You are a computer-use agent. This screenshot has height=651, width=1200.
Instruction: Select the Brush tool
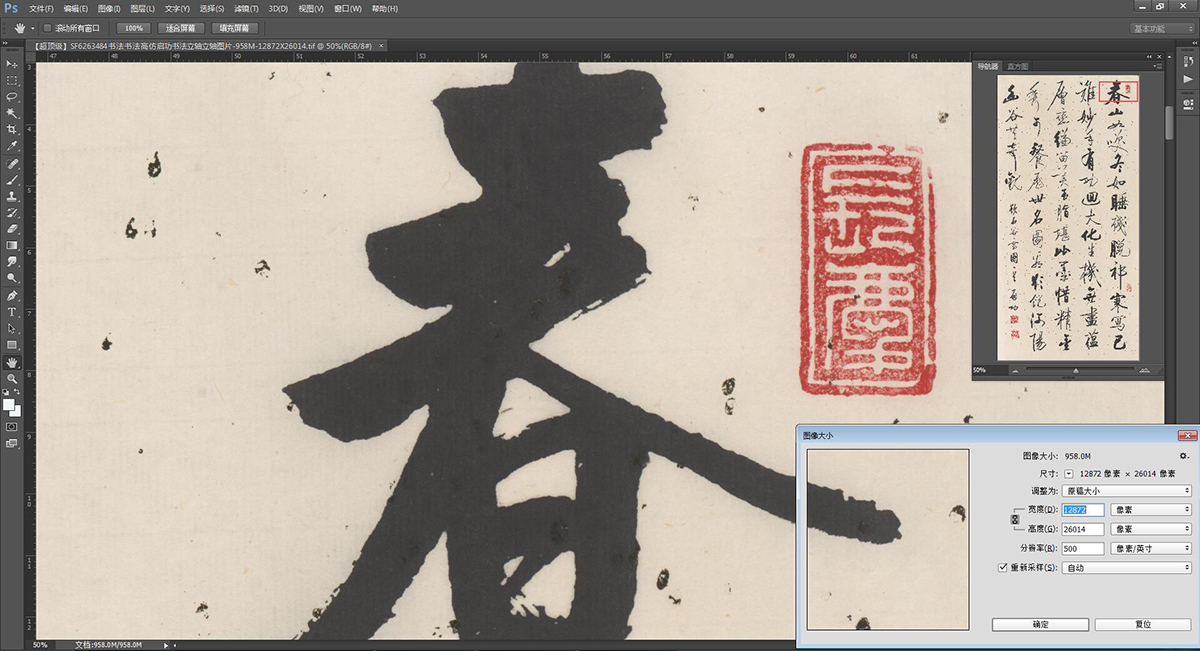(12, 180)
